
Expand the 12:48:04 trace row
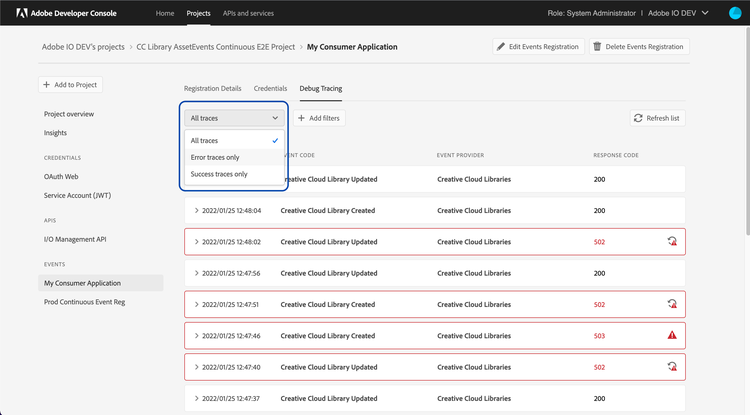[x=196, y=211]
